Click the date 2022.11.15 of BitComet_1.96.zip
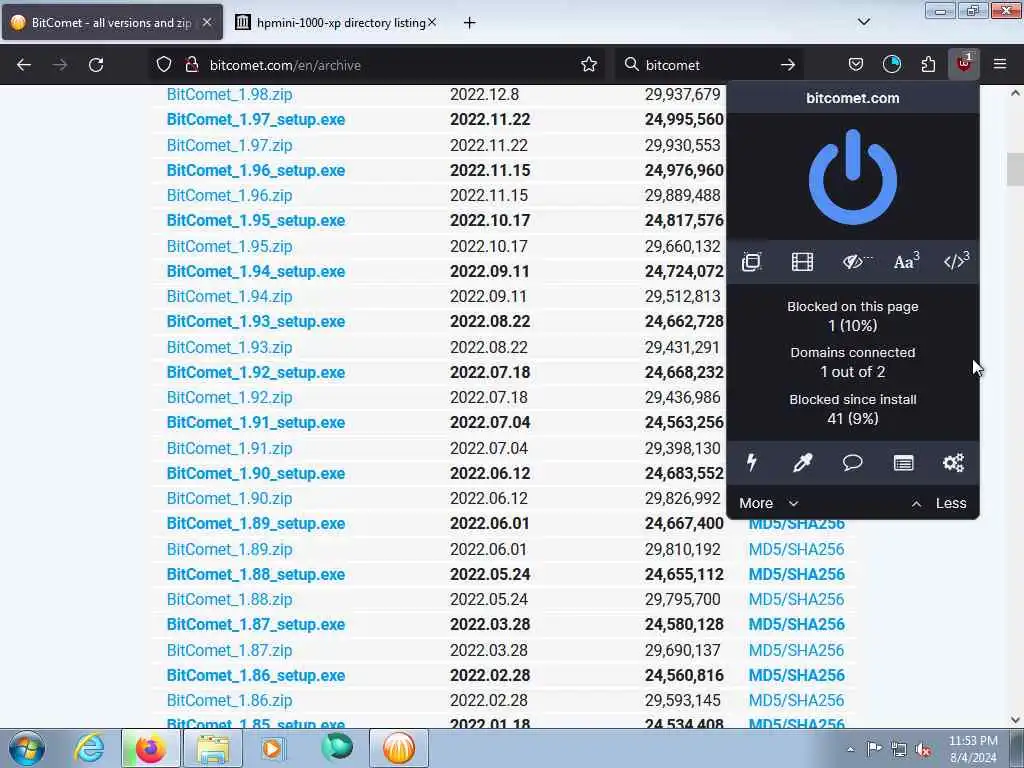 [488, 195]
